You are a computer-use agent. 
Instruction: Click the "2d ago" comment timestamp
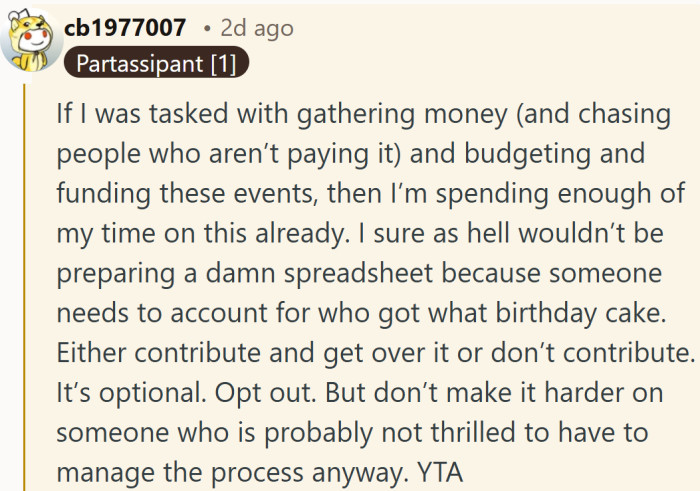coord(257,29)
